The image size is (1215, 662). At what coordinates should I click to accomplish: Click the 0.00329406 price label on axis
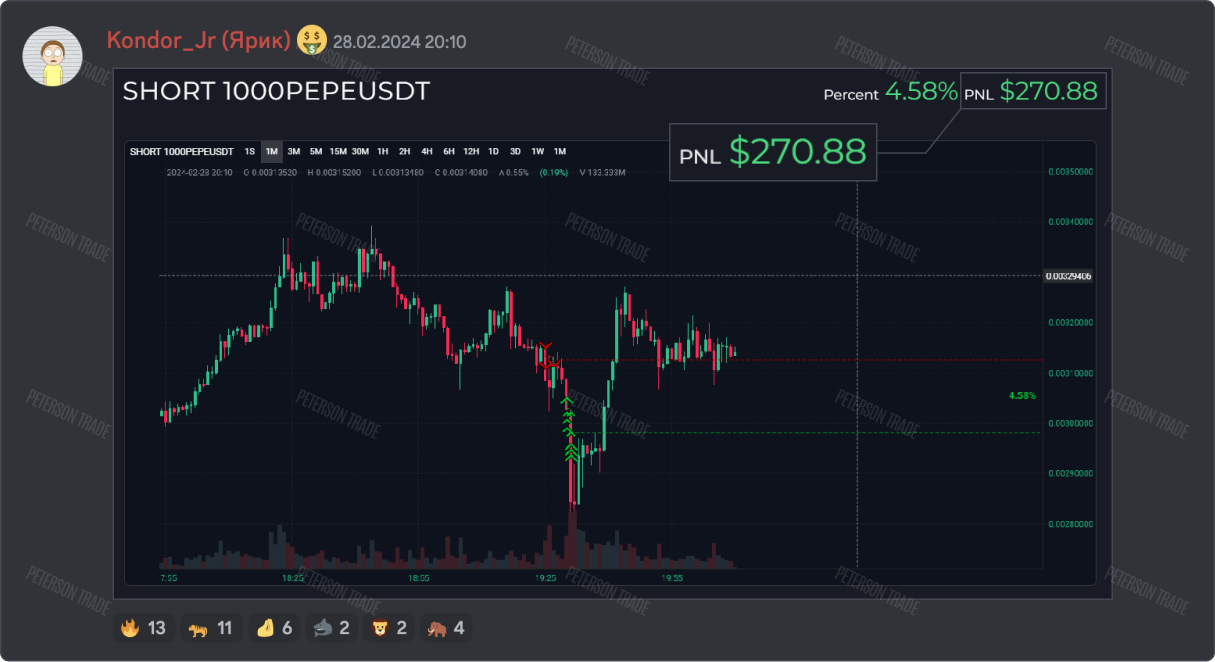click(x=1068, y=275)
